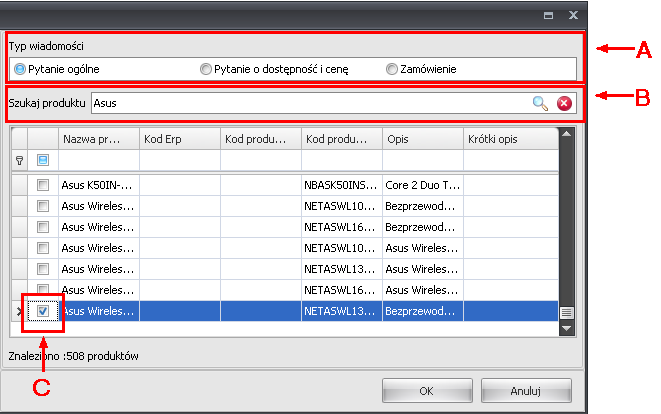Tick checkbox in NETASWL16 Bezprzewod row
The width and height of the screenshot is (661, 414).
pyautogui.click(x=43, y=227)
